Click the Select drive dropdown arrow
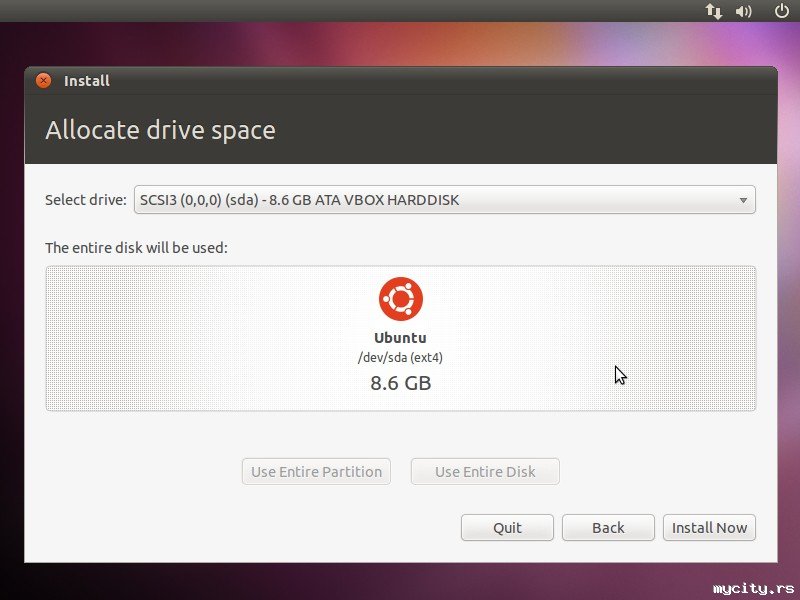800x600 pixels. 743,200
